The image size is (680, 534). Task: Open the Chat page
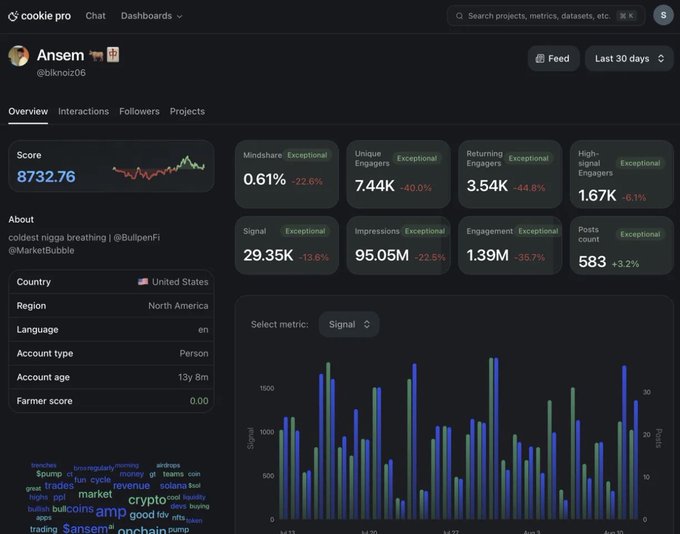point(95,16)
